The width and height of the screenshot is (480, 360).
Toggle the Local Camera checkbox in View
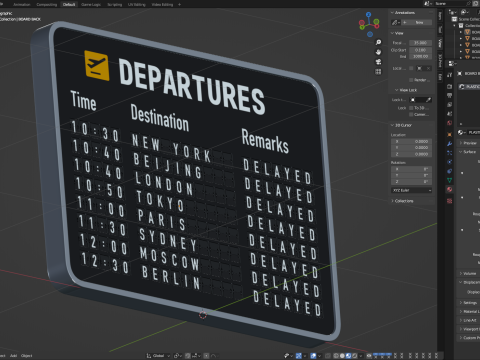click(411, 68)
